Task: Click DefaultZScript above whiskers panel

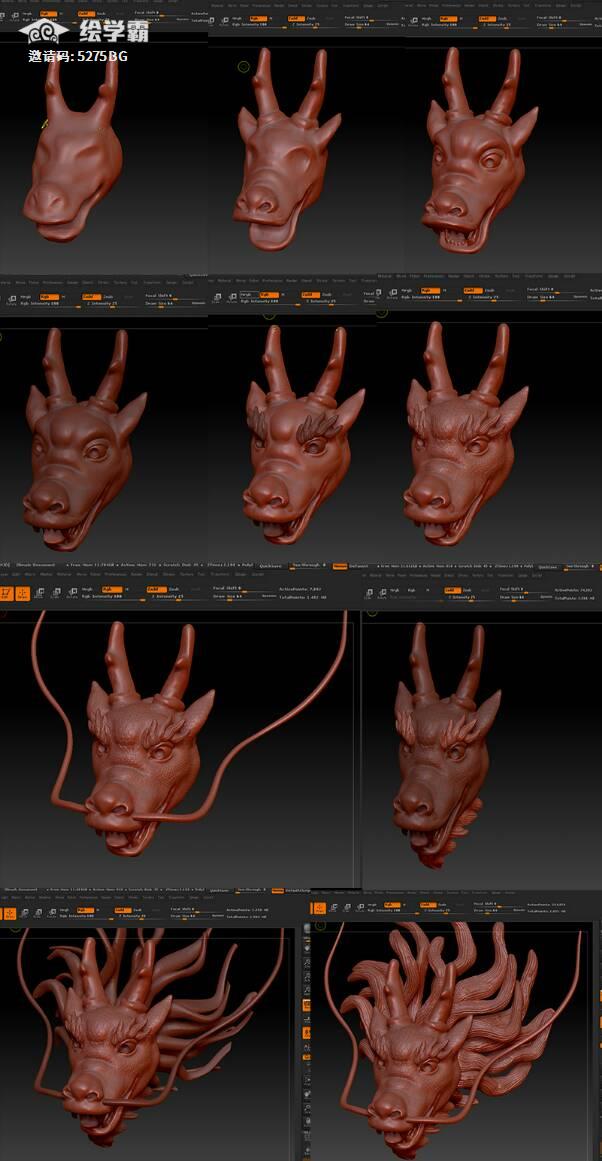Action: [357, 566]
